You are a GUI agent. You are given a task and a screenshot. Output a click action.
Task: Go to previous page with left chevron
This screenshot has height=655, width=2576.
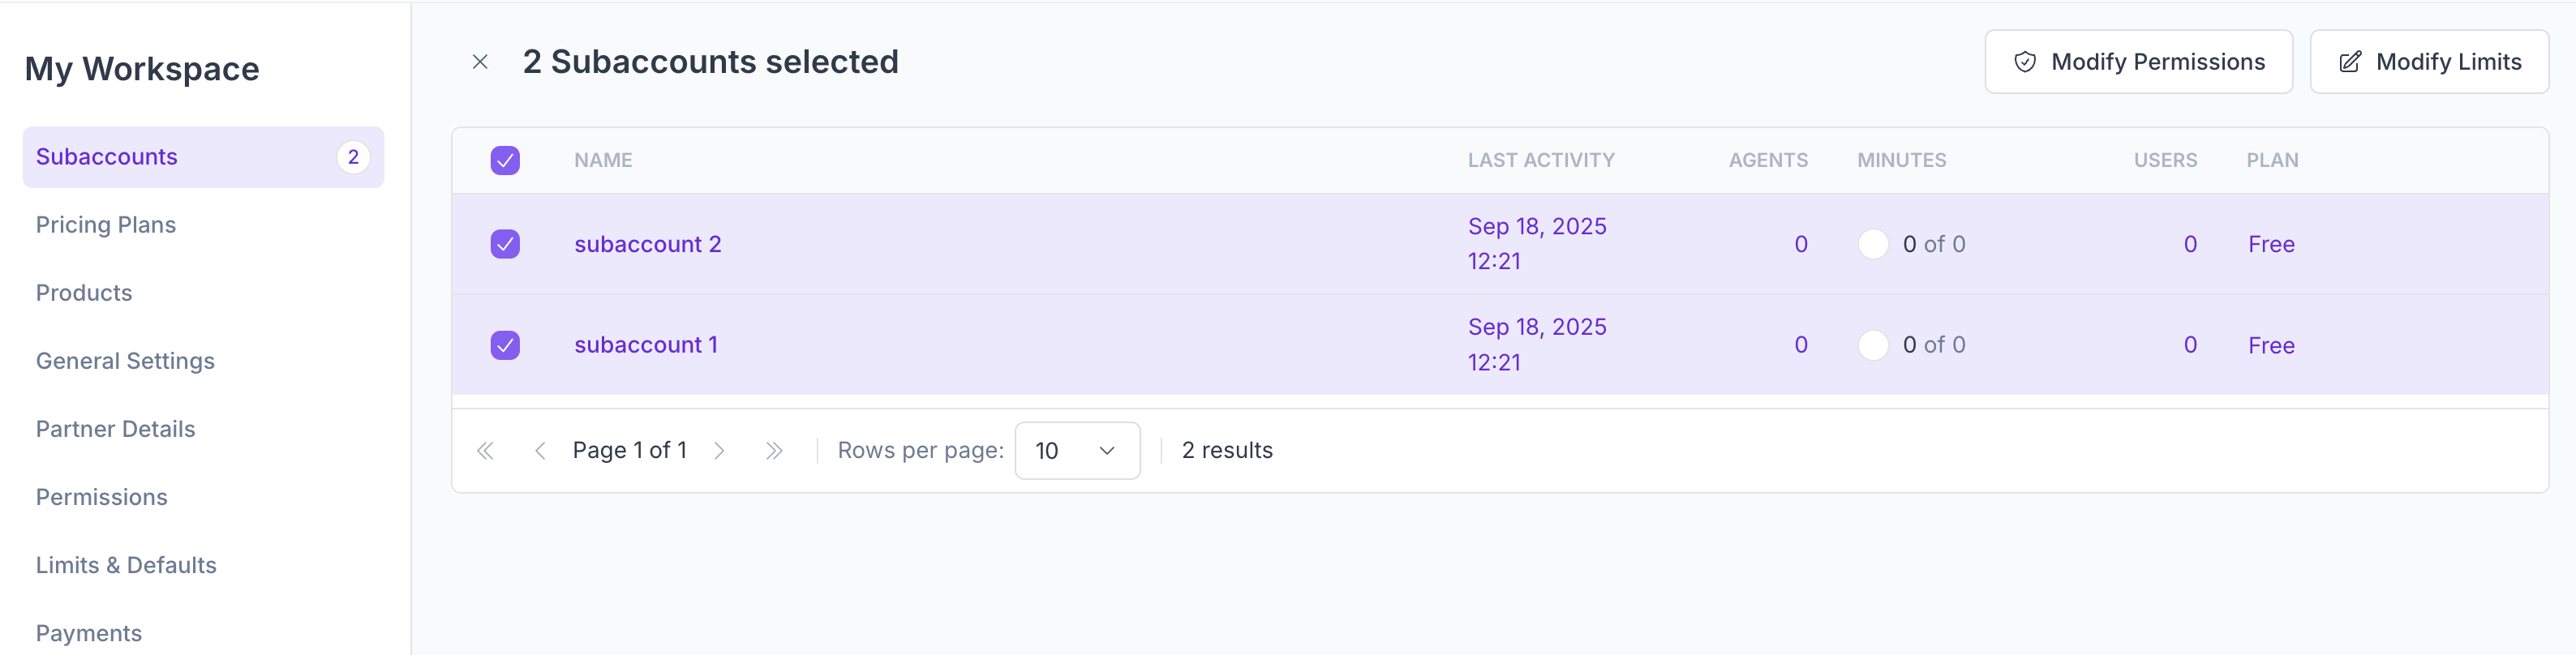(540, 450)
